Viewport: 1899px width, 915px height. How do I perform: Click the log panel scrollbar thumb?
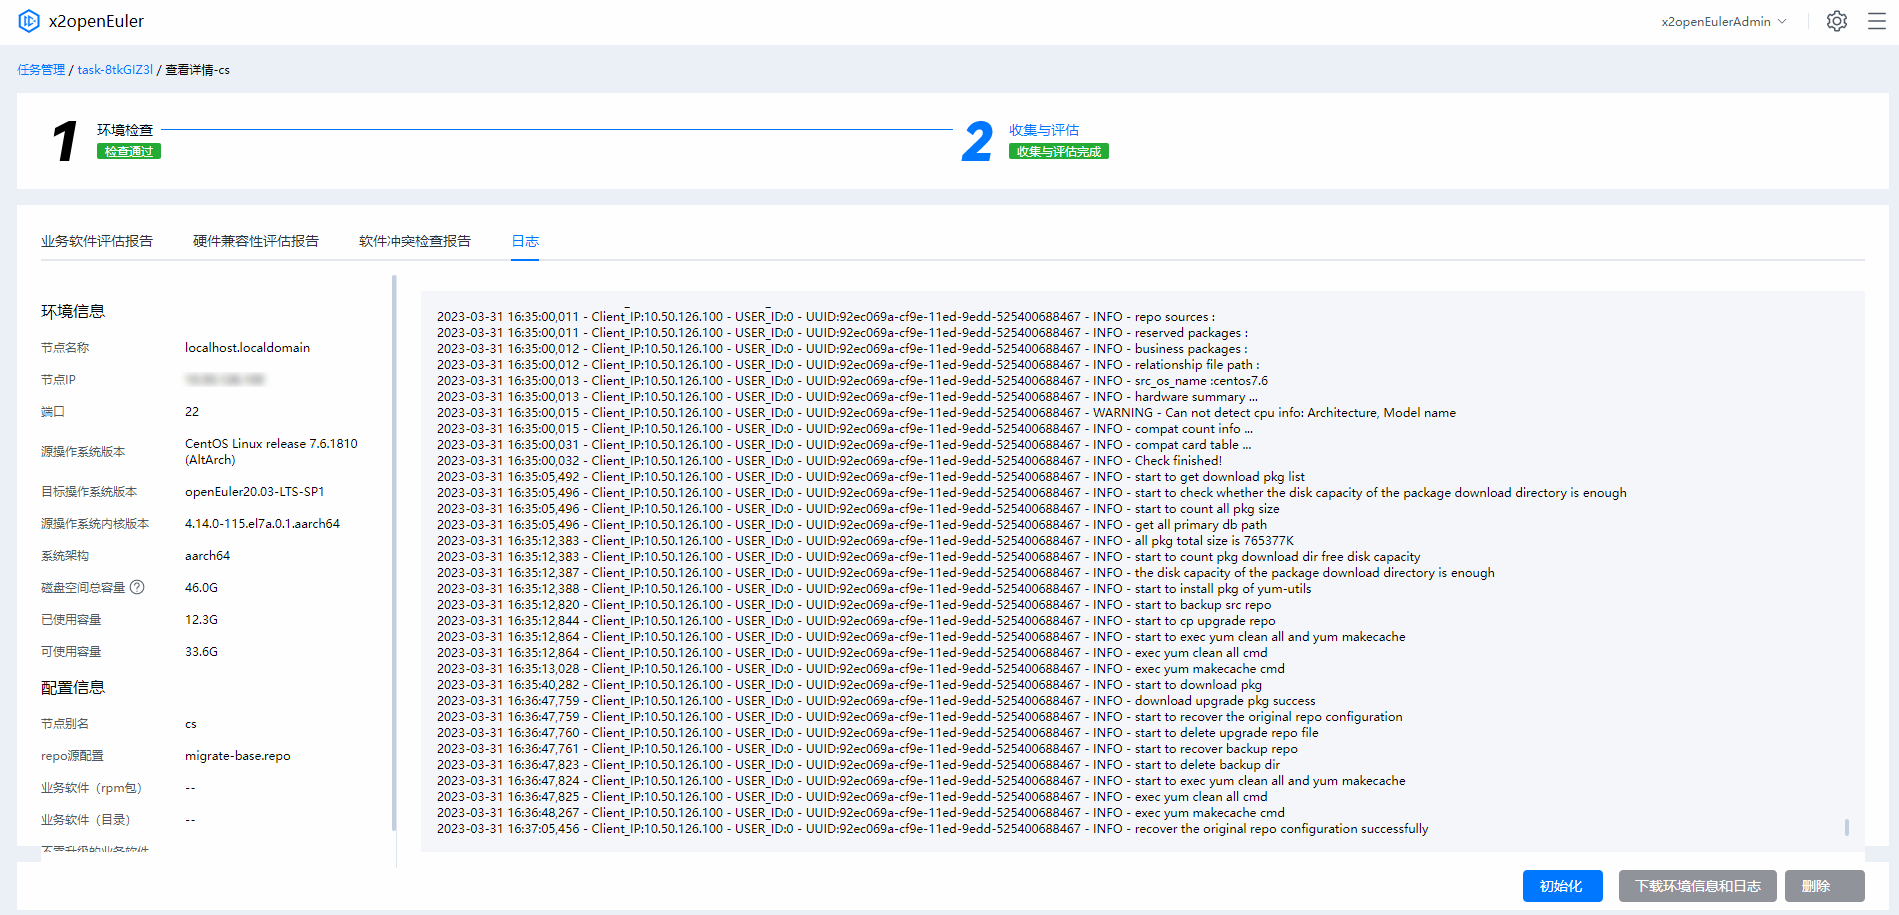tap(1846, 827)
